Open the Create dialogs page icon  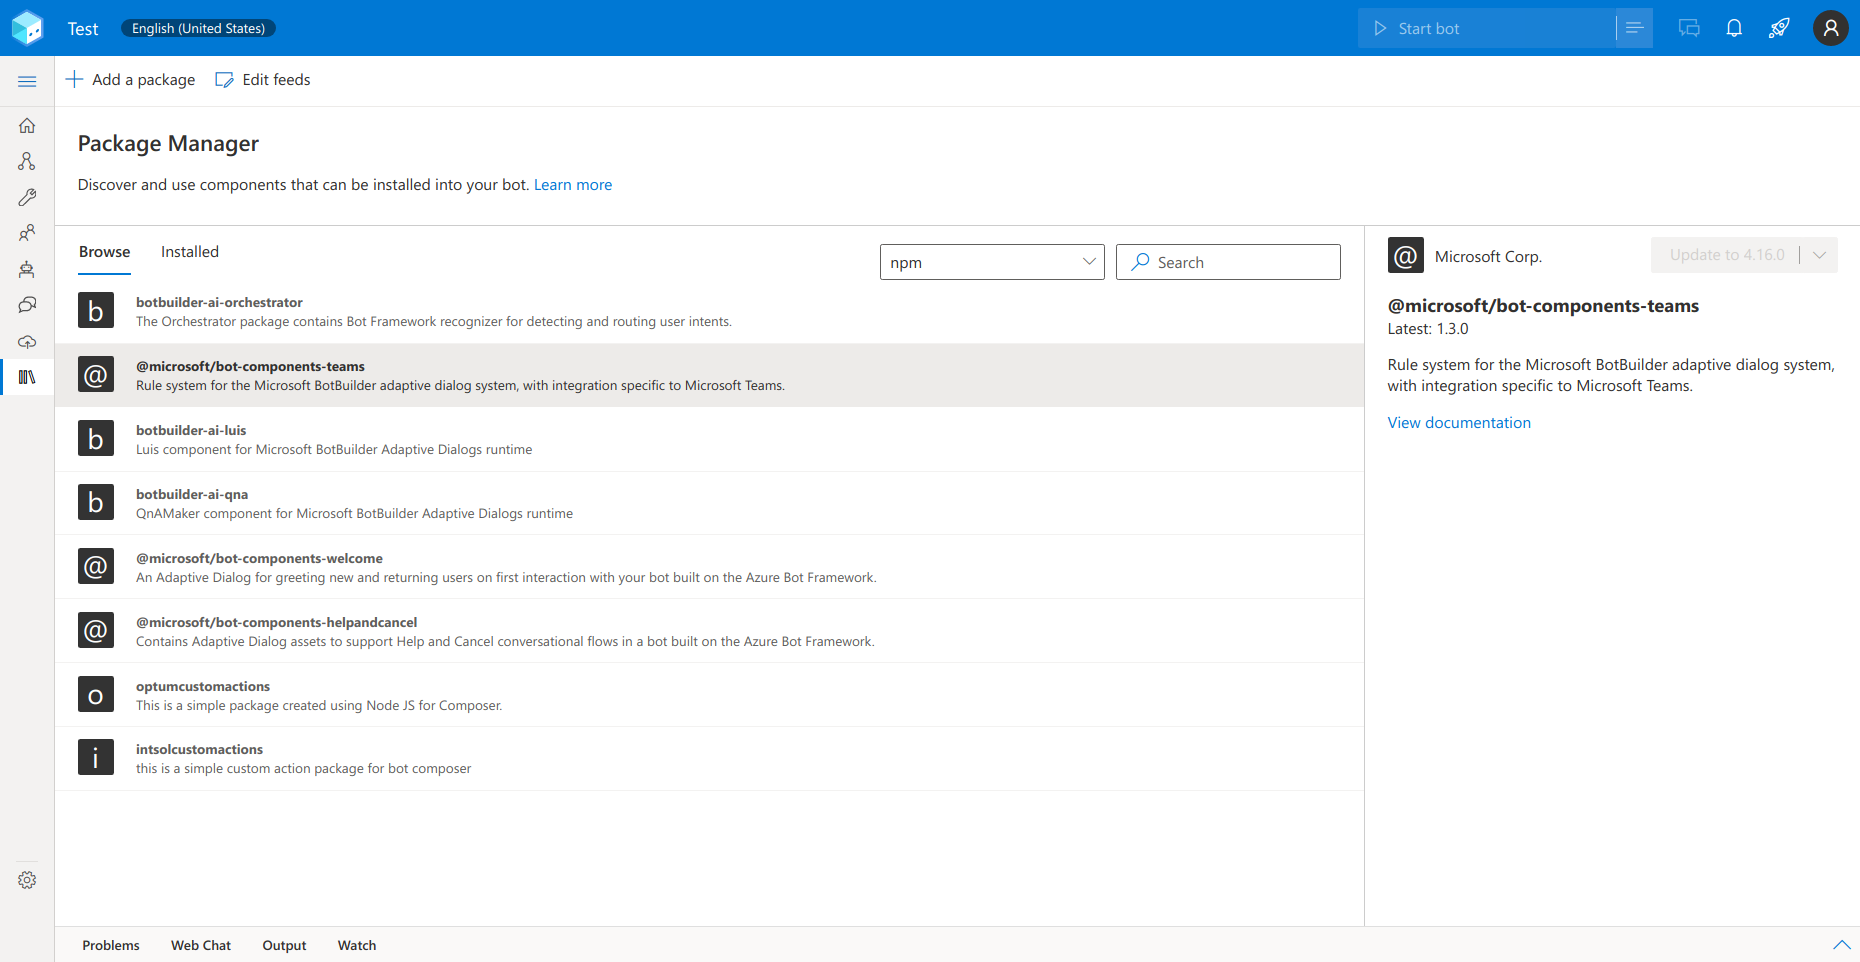coord(27,161)
